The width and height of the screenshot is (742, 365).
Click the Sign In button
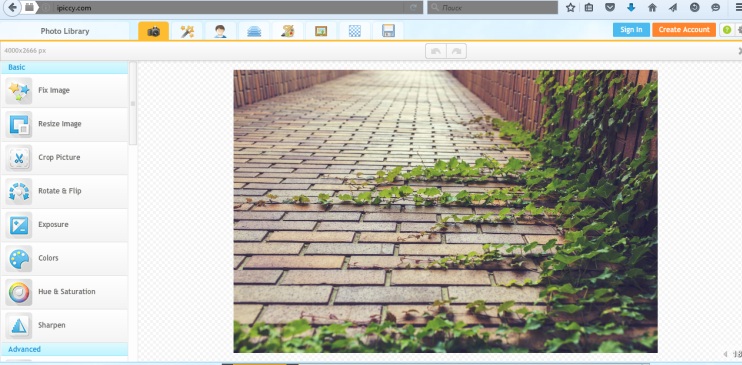pos(631,29)
